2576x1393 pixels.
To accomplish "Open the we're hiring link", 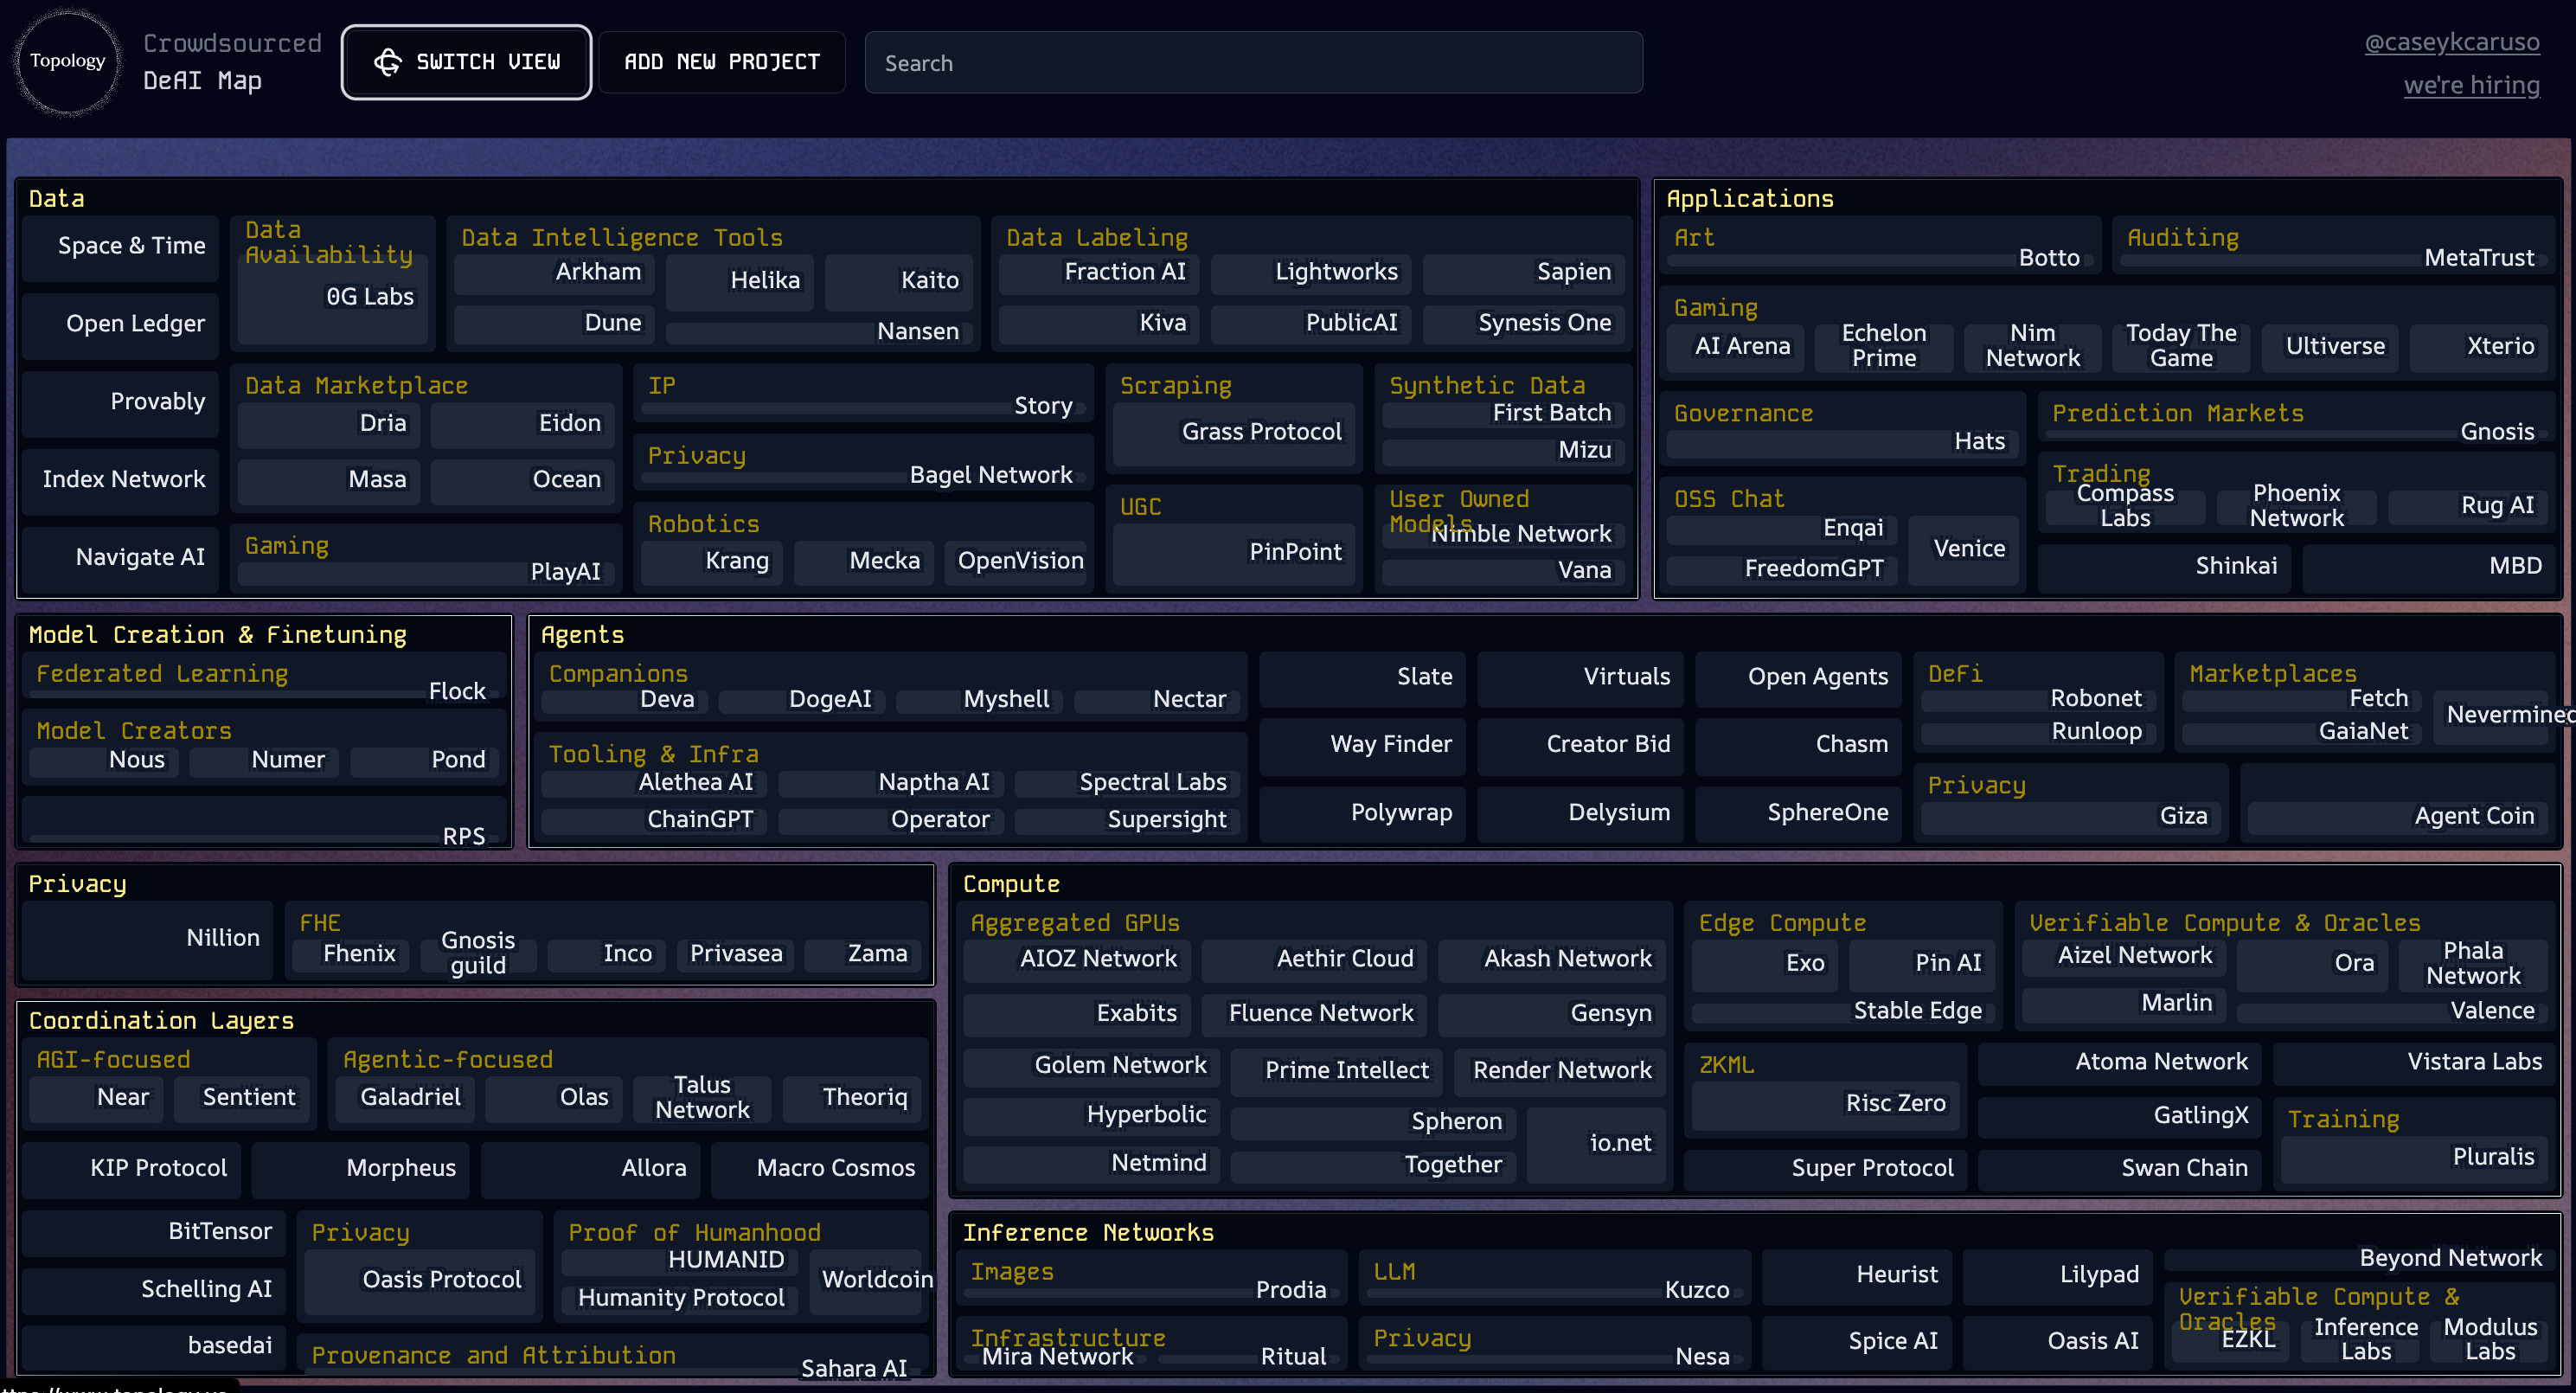I will pyautogui.click(x=2471, y=85).
